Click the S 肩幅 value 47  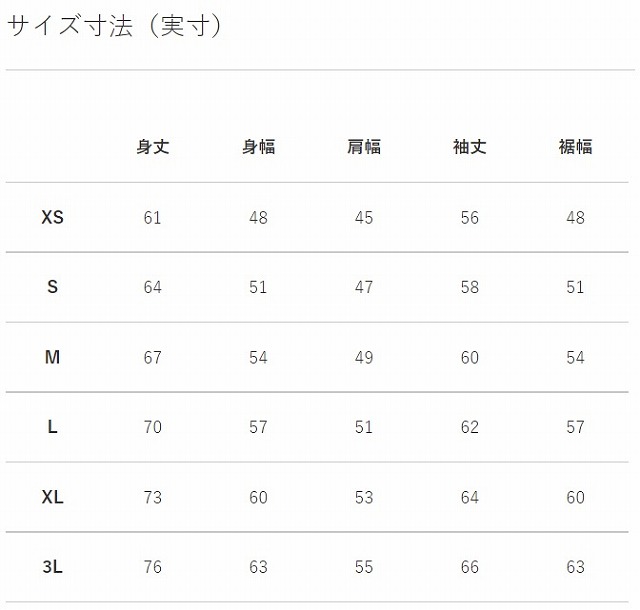[364, 288]
